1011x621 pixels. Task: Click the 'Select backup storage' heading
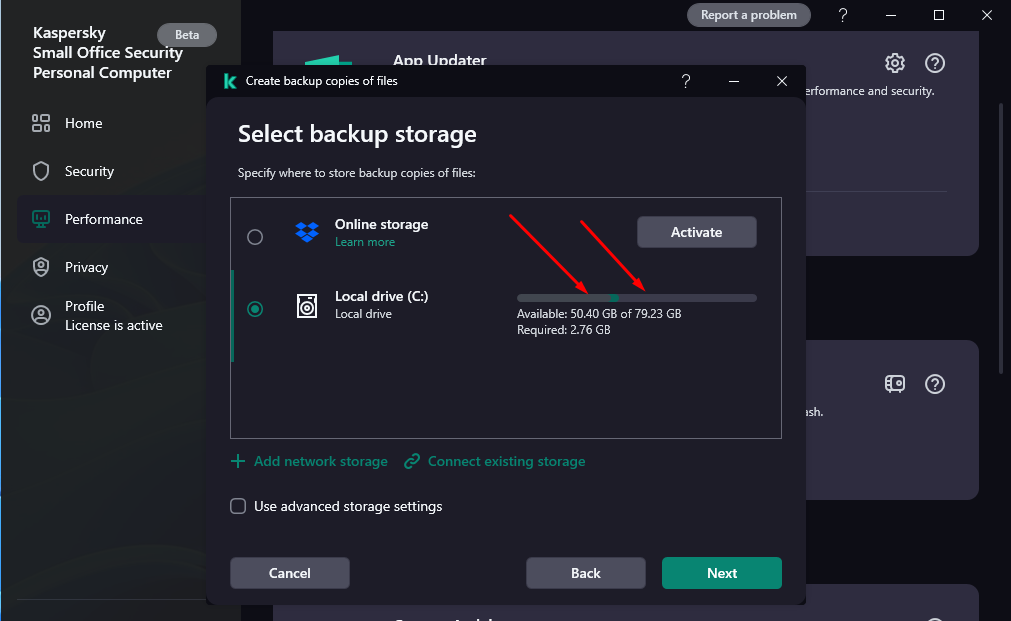tap(357, 134)
